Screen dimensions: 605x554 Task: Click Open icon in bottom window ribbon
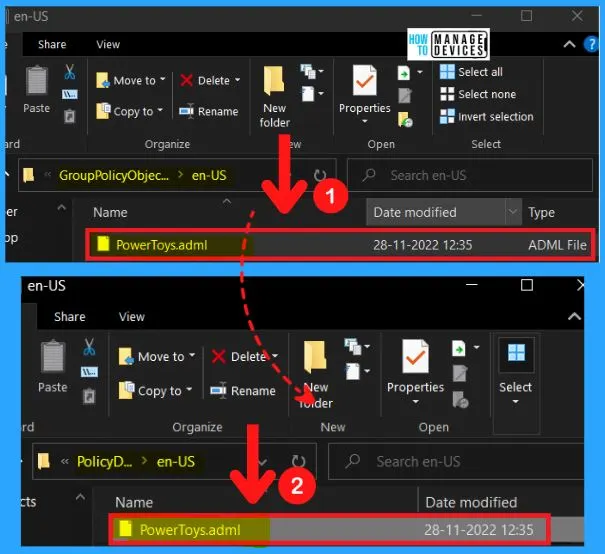(x=459, y=348)
